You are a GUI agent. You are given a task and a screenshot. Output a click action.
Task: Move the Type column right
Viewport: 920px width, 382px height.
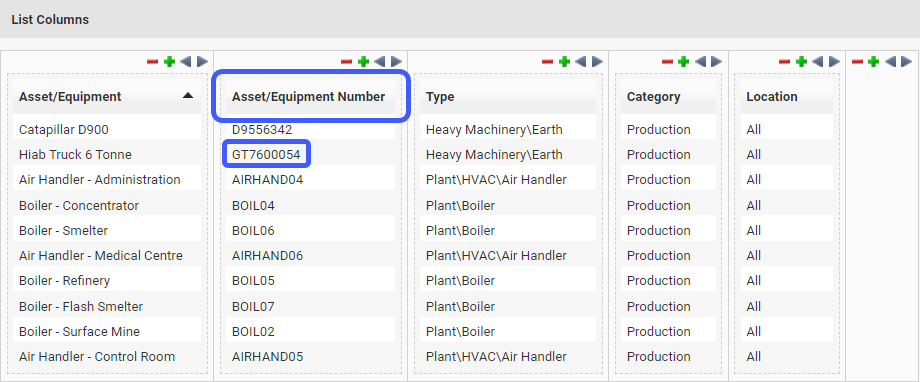point(597,62)
